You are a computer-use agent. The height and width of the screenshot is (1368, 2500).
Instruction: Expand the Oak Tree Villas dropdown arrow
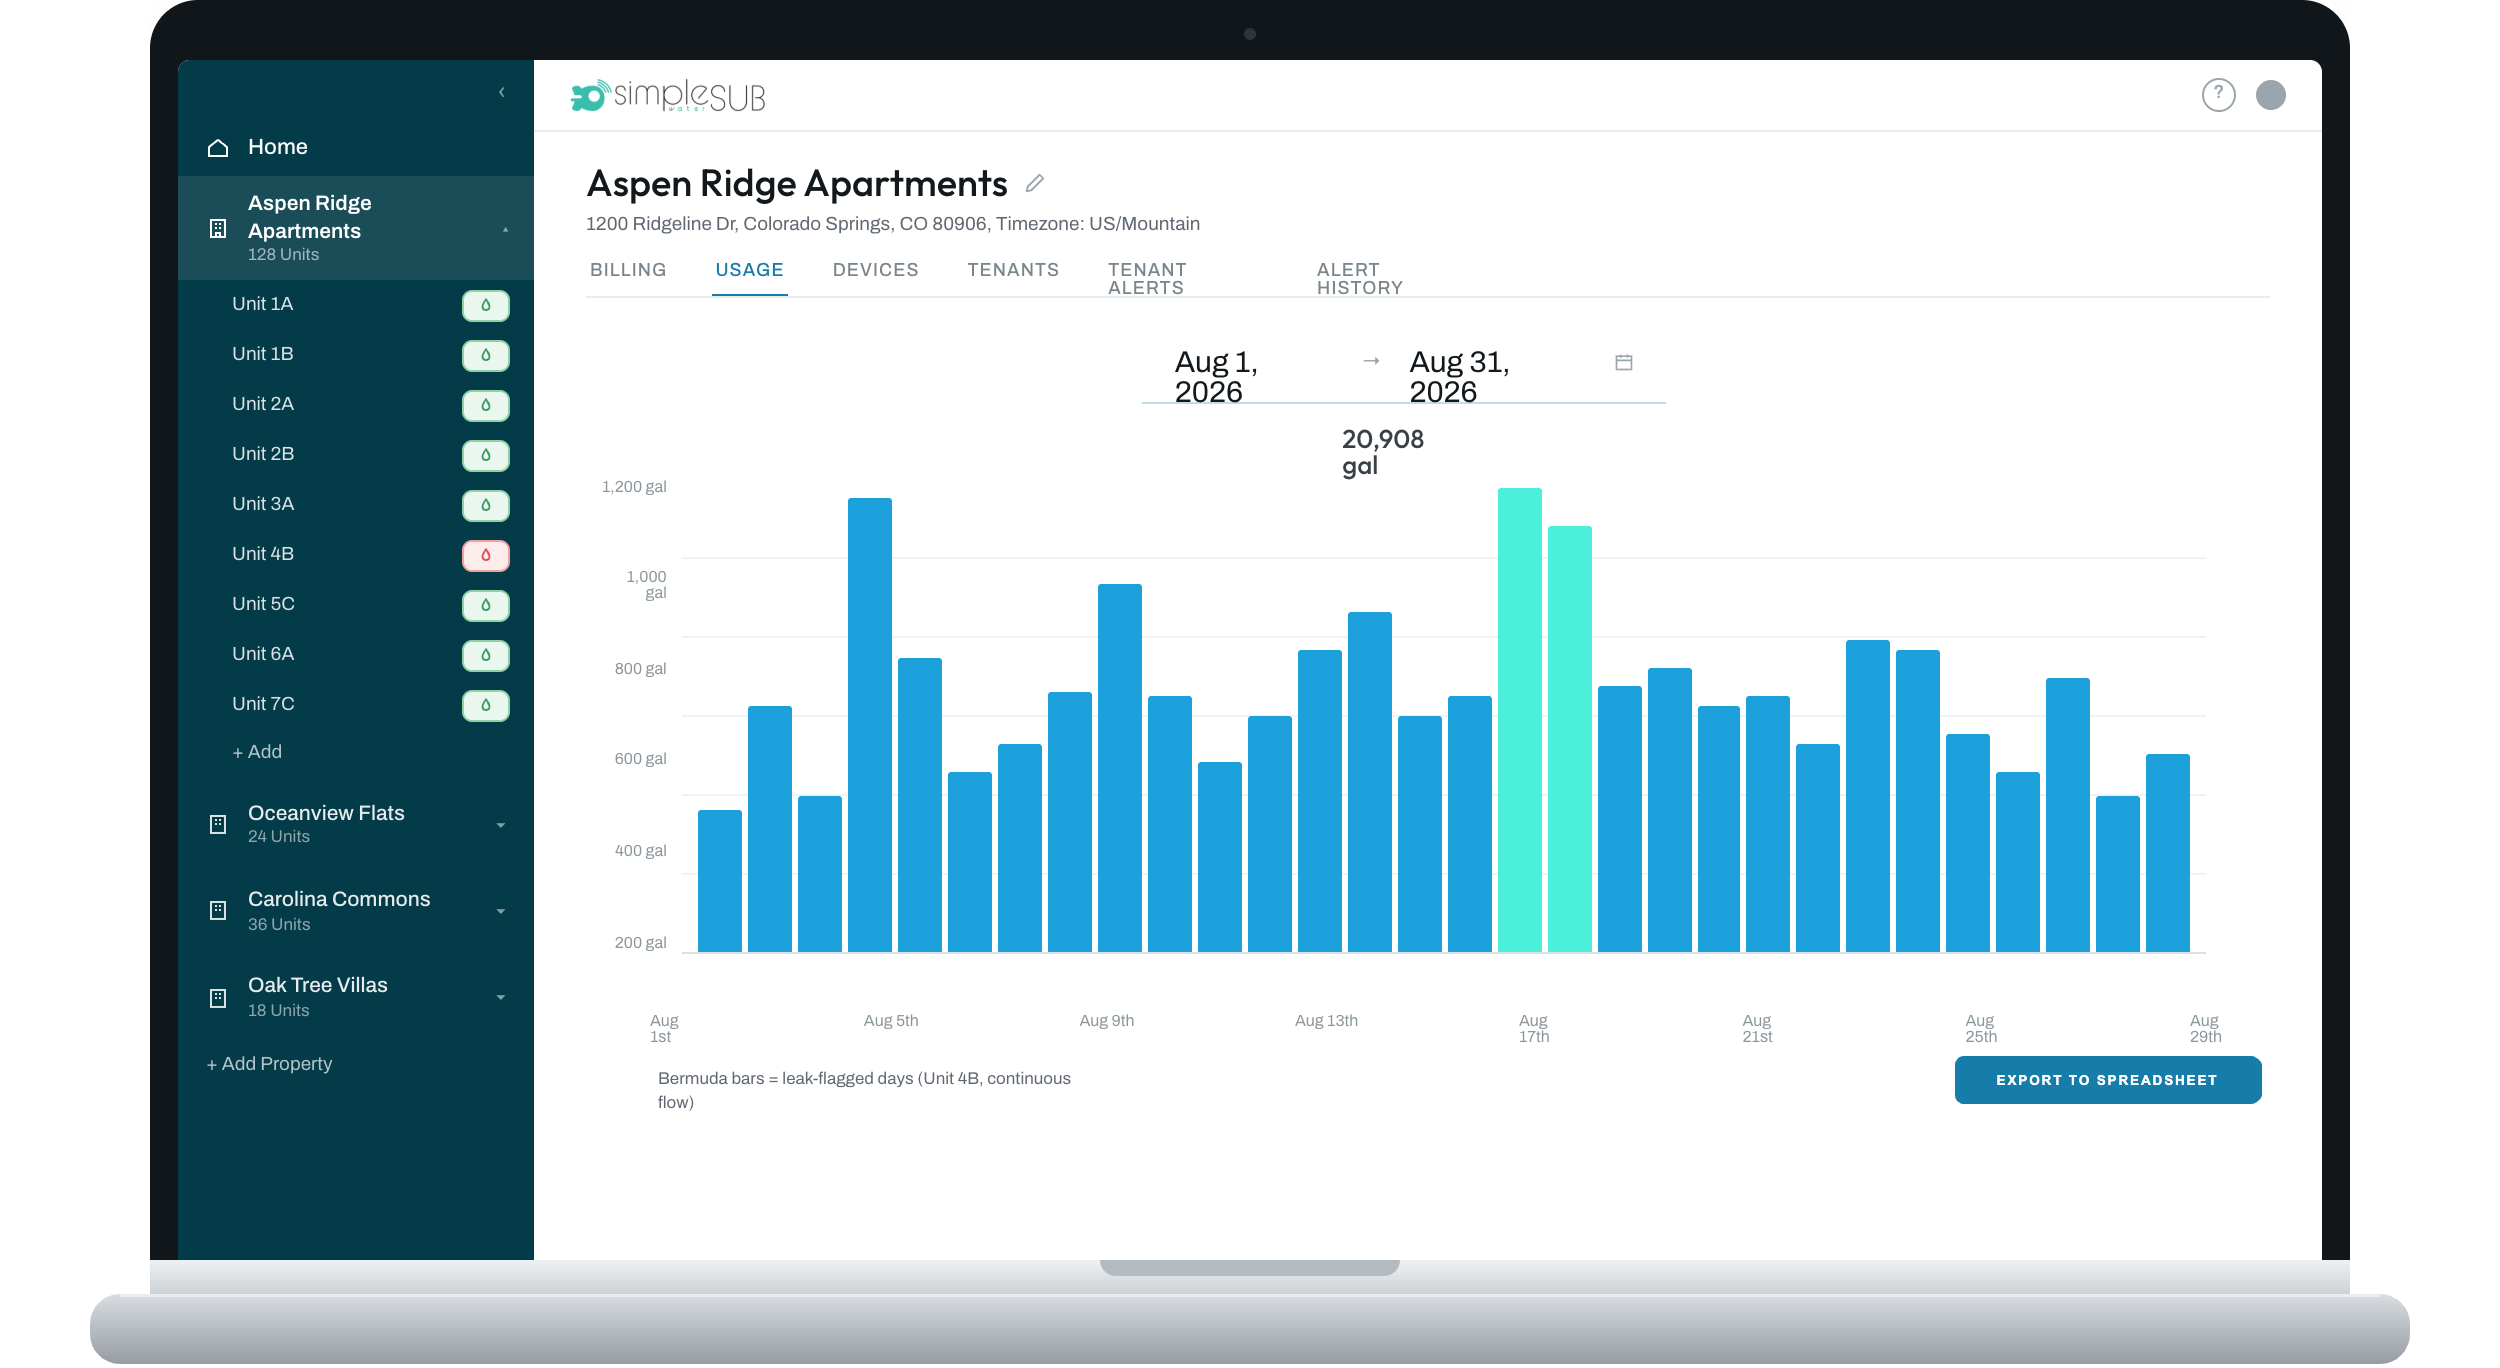click(501, 997)
